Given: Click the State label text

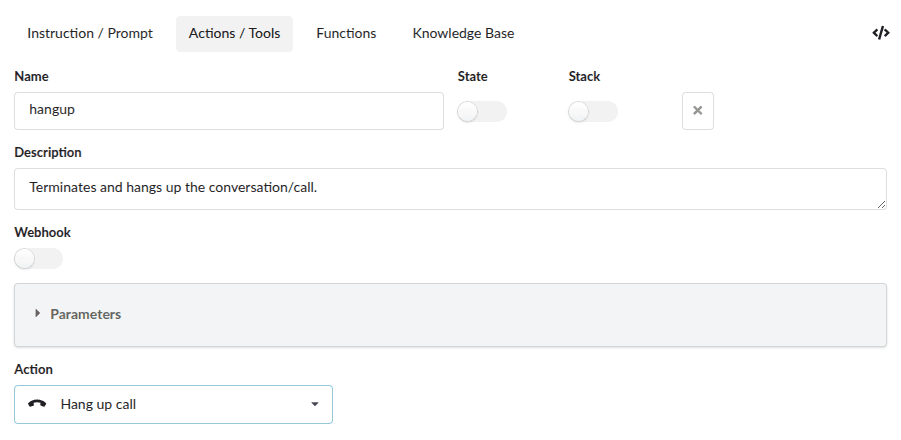Looking at the screenshot, I should click(x=472, y=76).
